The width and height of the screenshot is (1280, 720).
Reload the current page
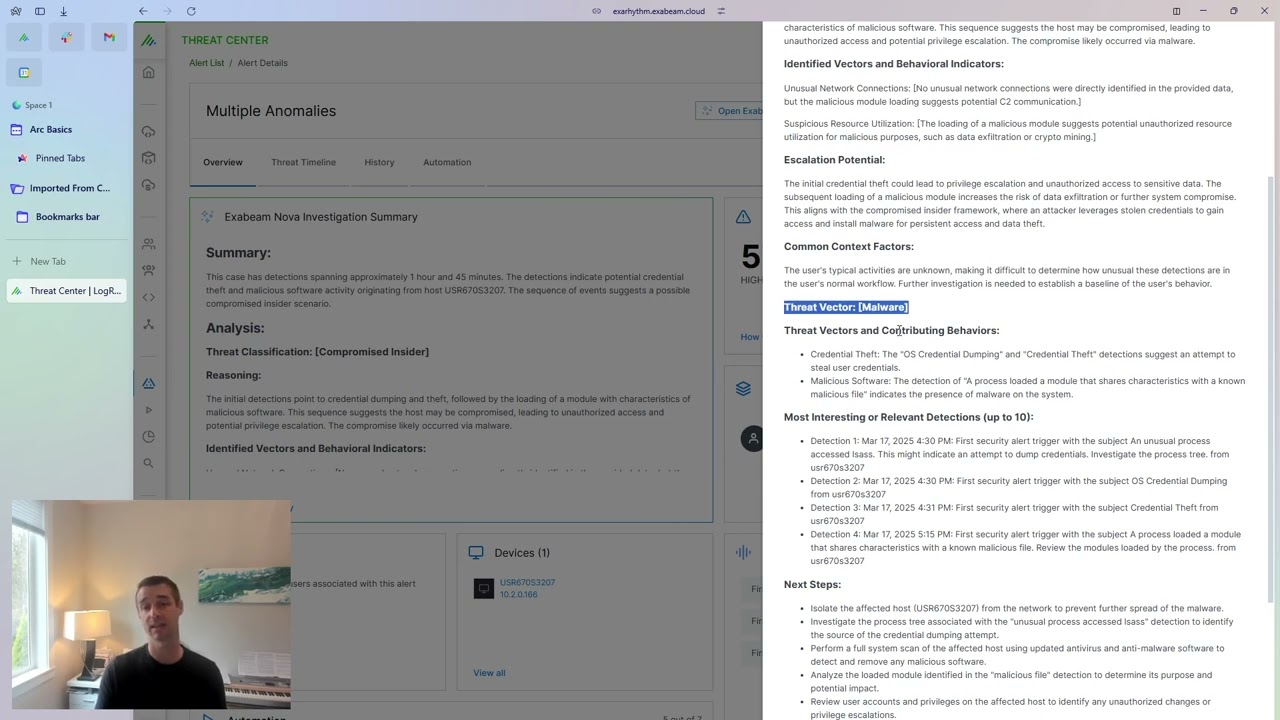pos(191,11)
